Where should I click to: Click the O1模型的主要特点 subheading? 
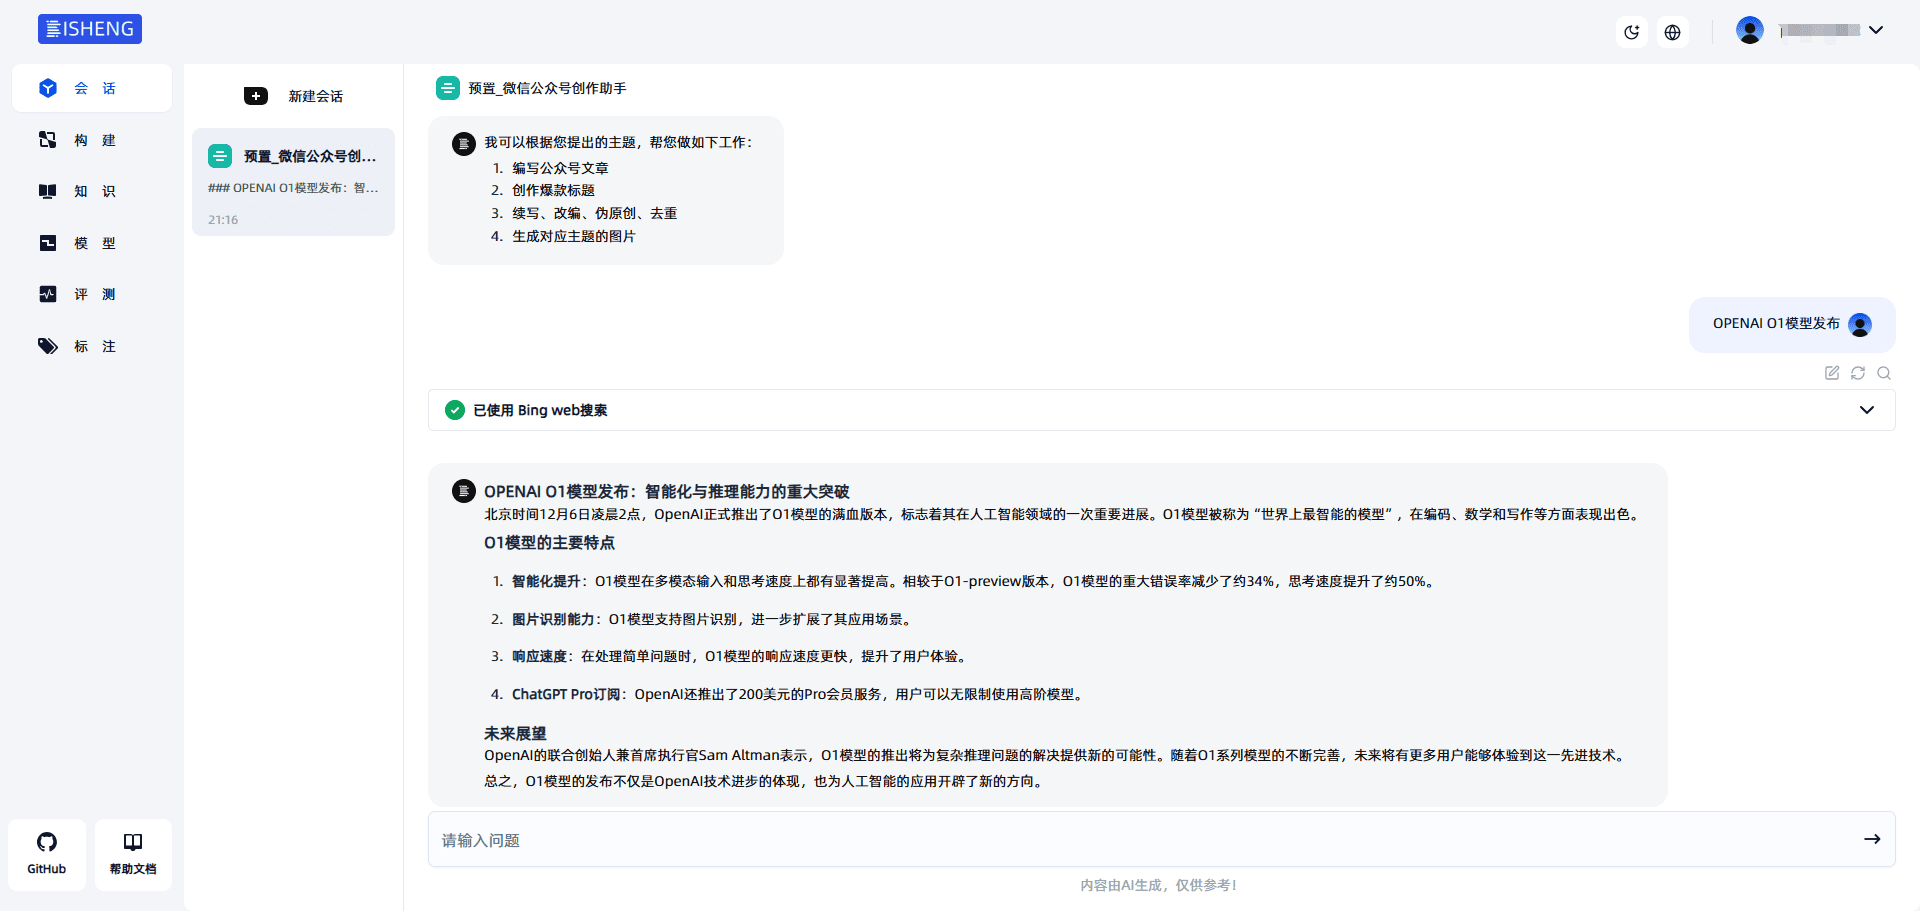tap(549, 542)
